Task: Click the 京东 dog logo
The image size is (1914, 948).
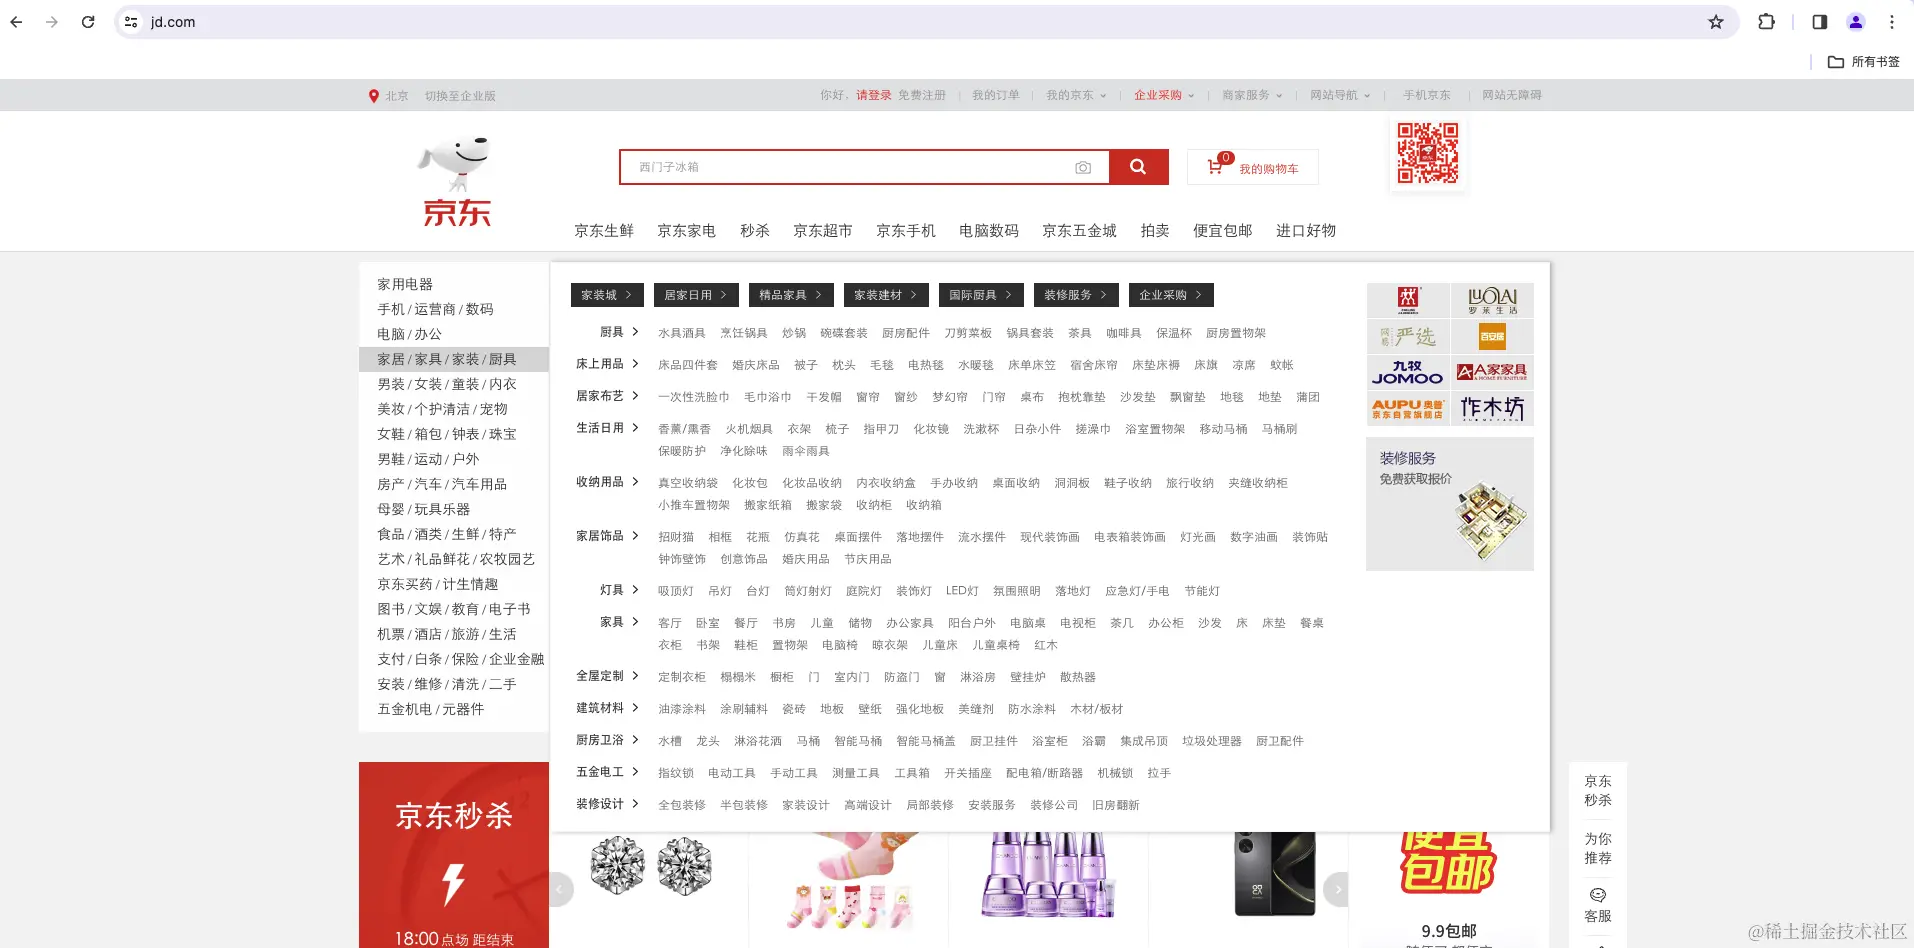Action: coord(457,182)
